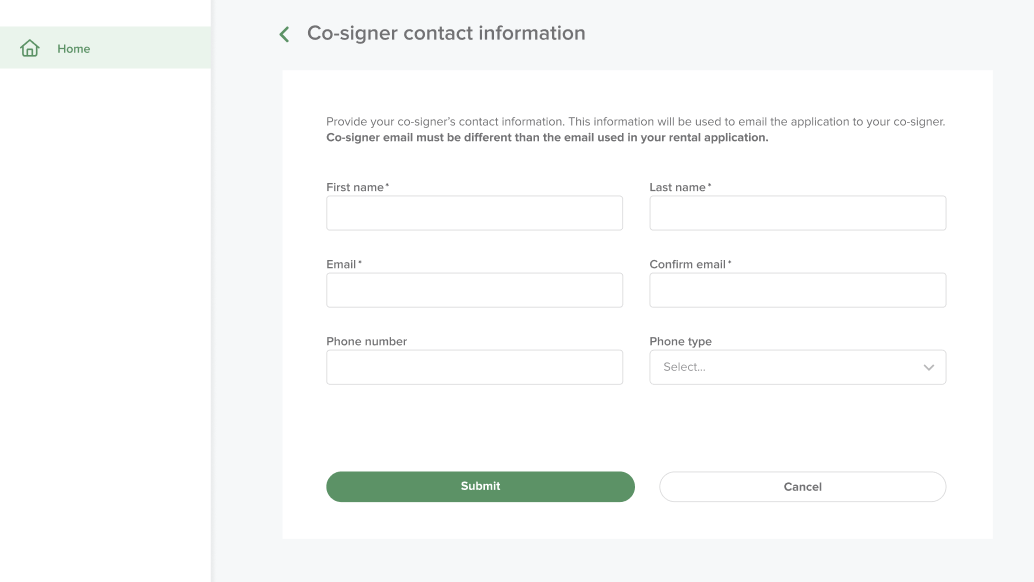The height and width of the screenshot is (582, 1034).
Task: Submit the co-signer contact information form
Action: click(x=480, y=486)
